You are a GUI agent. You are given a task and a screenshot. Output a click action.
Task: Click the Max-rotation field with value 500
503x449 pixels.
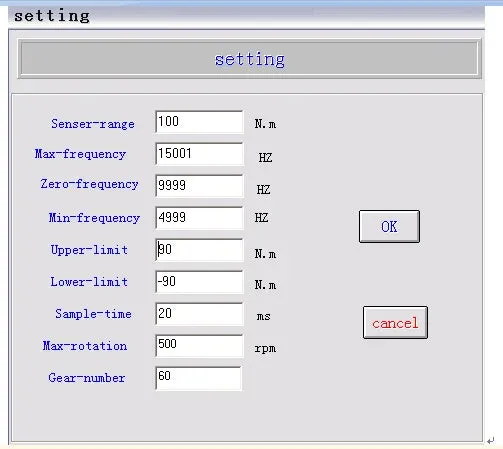[199, 346]
